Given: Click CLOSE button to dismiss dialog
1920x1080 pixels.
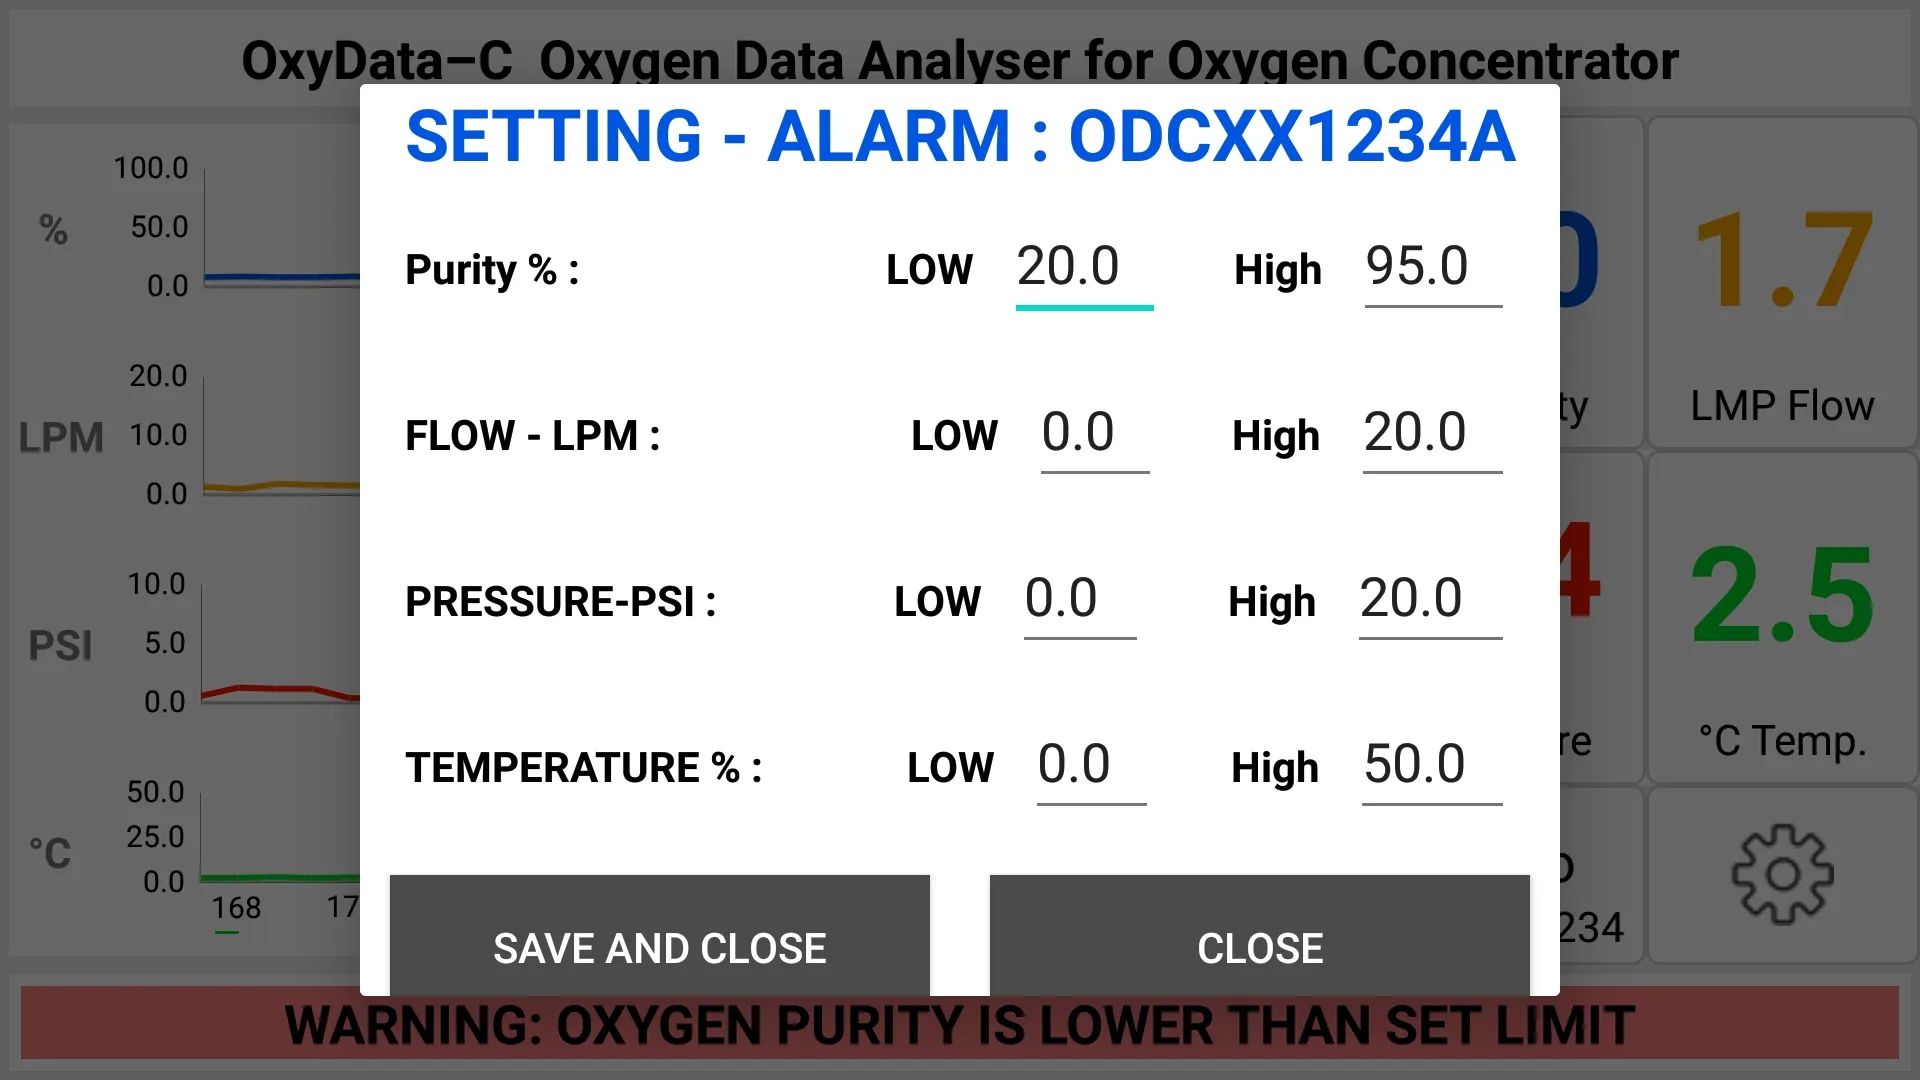Looking at the screenshot, I should pyautogui.click(x=1258, y=948).
